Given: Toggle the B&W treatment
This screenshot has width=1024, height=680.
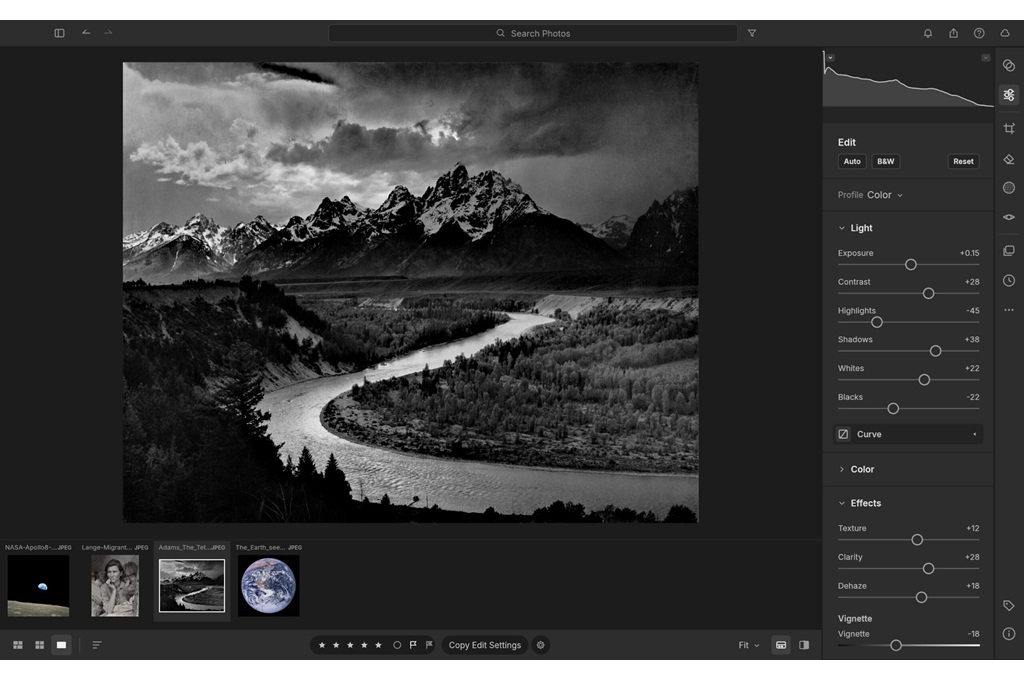Looking at the screenshot, I should [886, 161].
